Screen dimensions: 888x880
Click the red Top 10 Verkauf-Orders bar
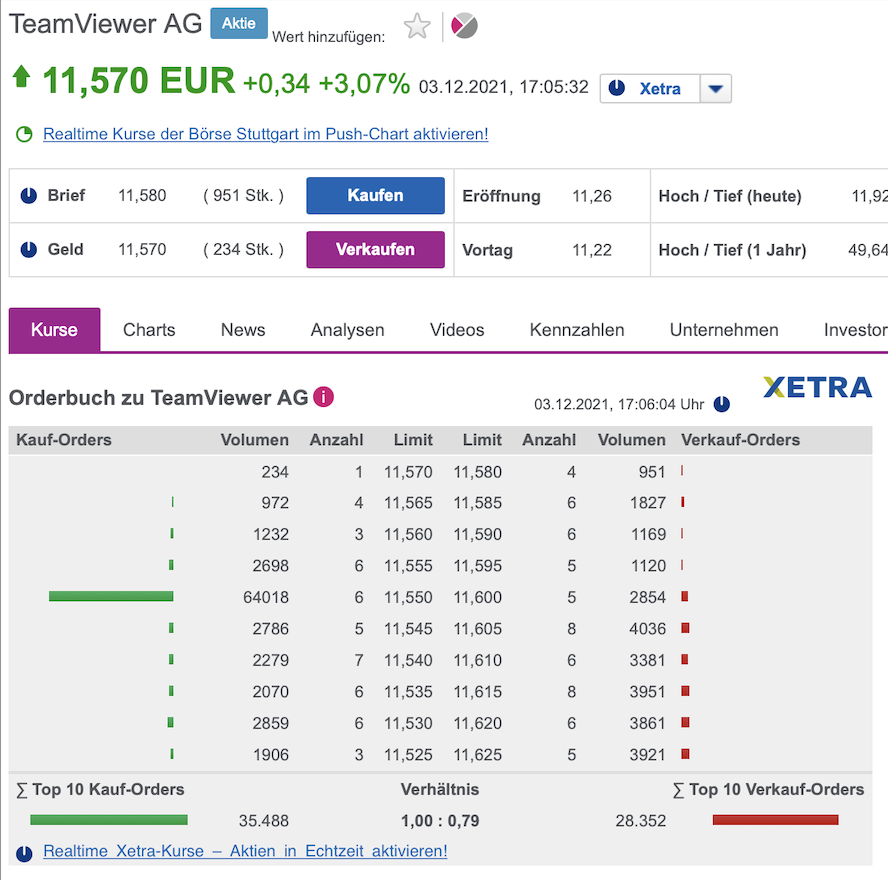click(x=775, y=820)
